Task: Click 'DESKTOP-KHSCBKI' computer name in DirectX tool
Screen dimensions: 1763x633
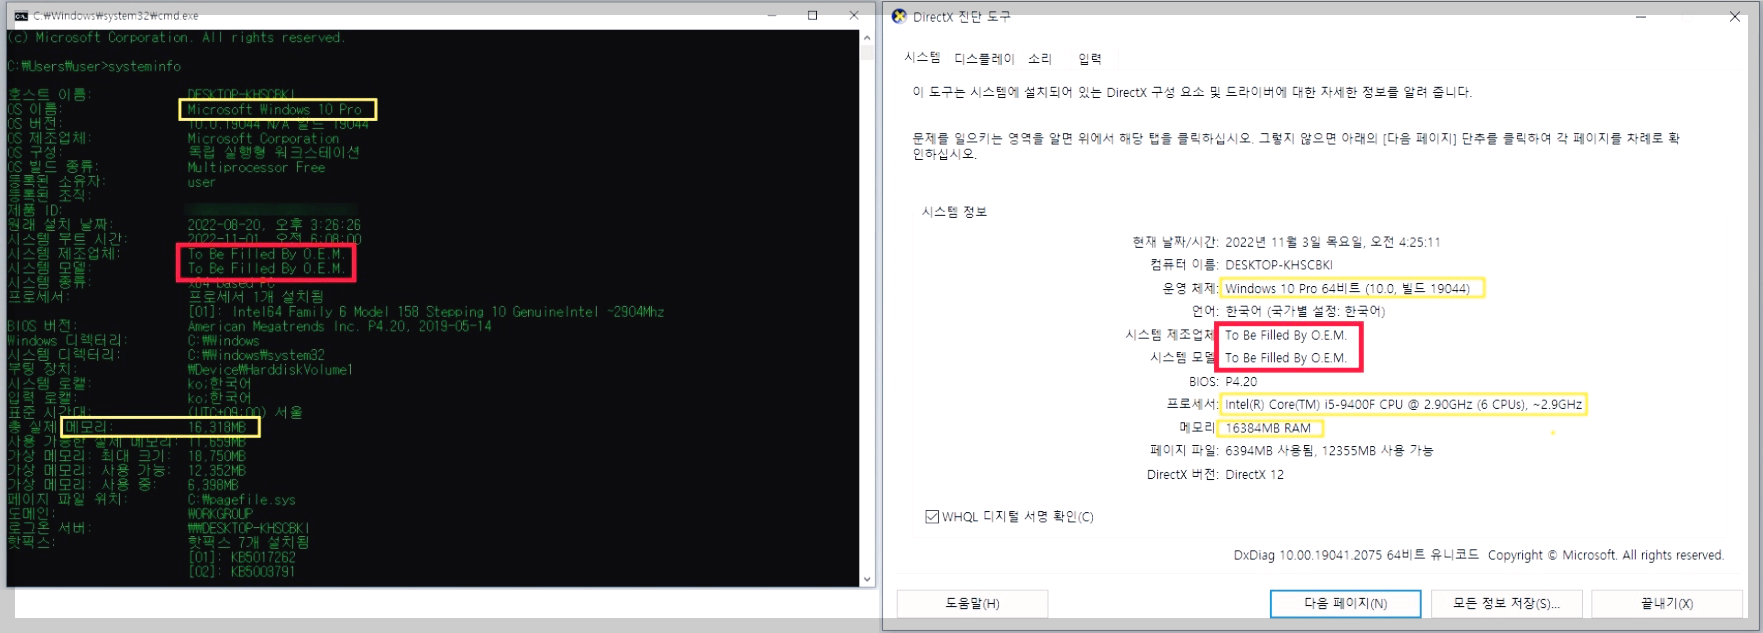Action: tap(1279, 265)
